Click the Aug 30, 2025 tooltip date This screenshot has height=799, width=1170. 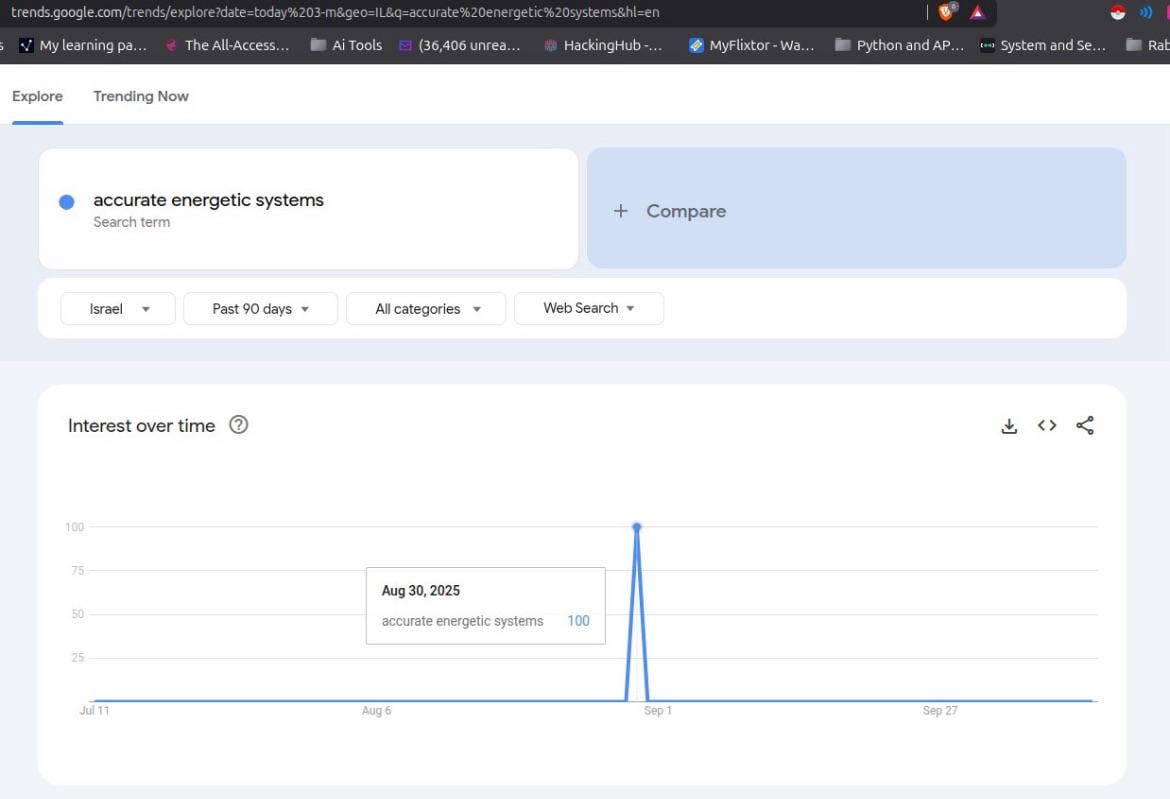pyautogui.click(x=421, y=591)
